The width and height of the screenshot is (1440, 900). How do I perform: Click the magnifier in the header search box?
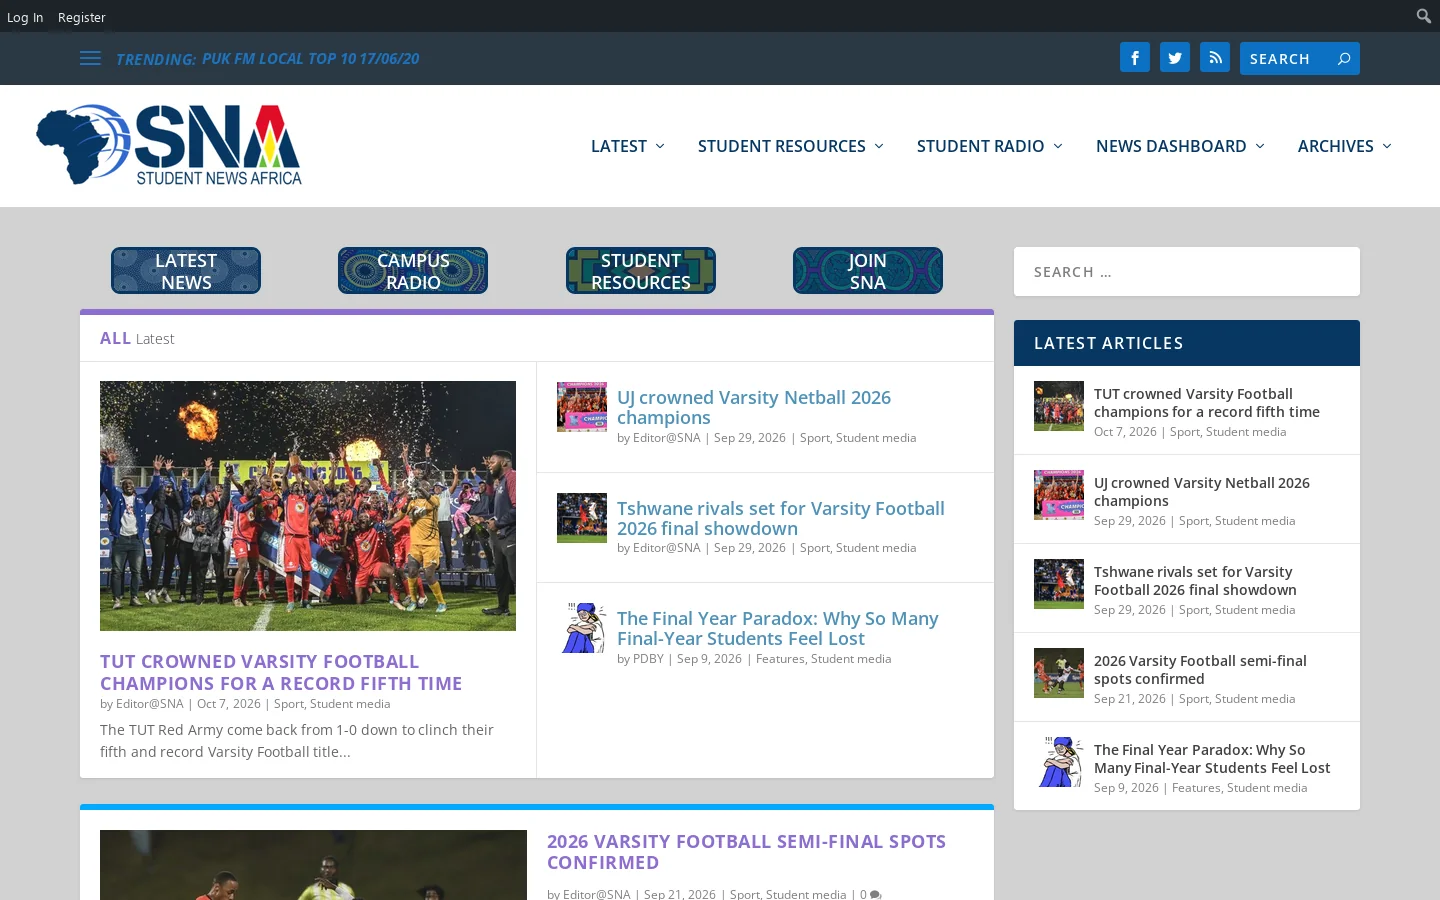point(1344,58)
